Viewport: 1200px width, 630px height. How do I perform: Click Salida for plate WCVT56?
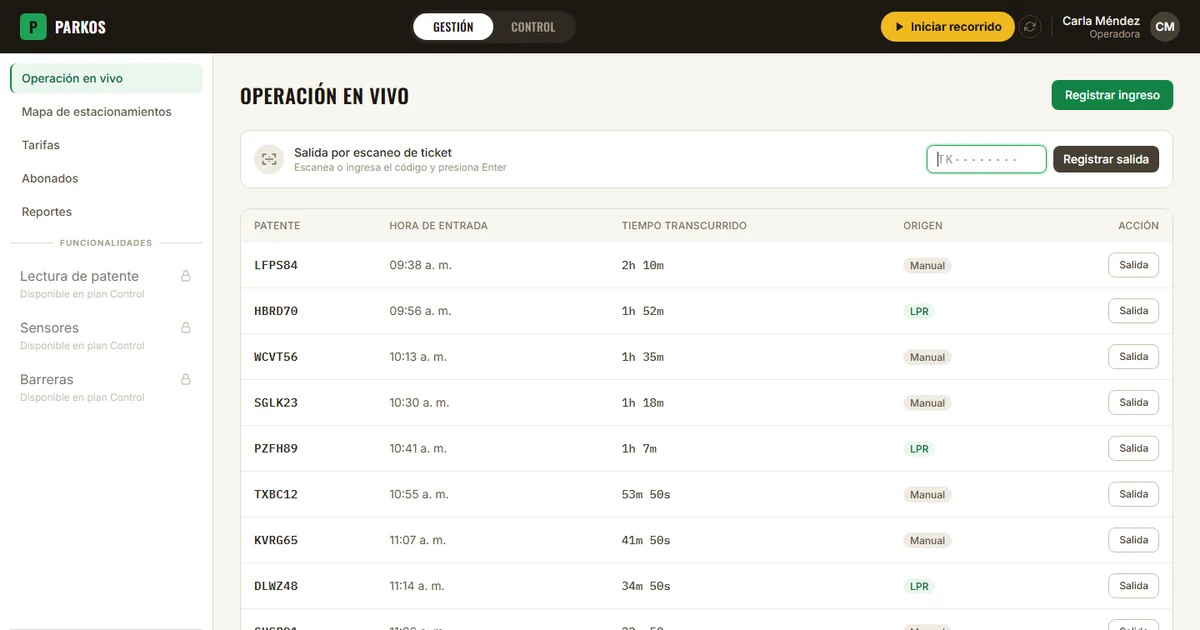(x=1133, y=357)
